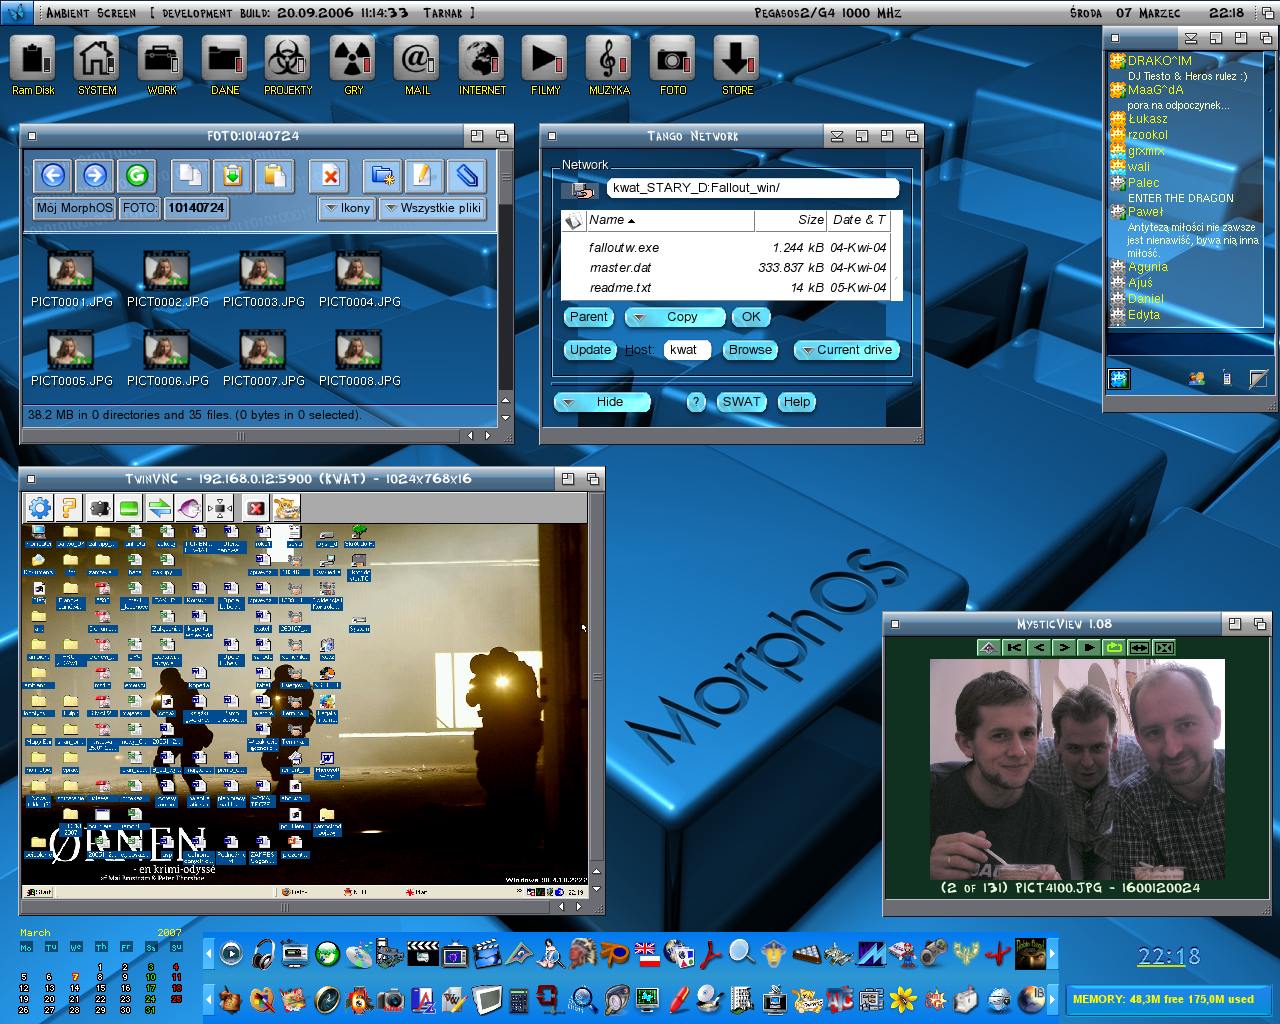Click the Browse button
This screenshot has height=1024, width=1280.
click(x=750, y=350)
